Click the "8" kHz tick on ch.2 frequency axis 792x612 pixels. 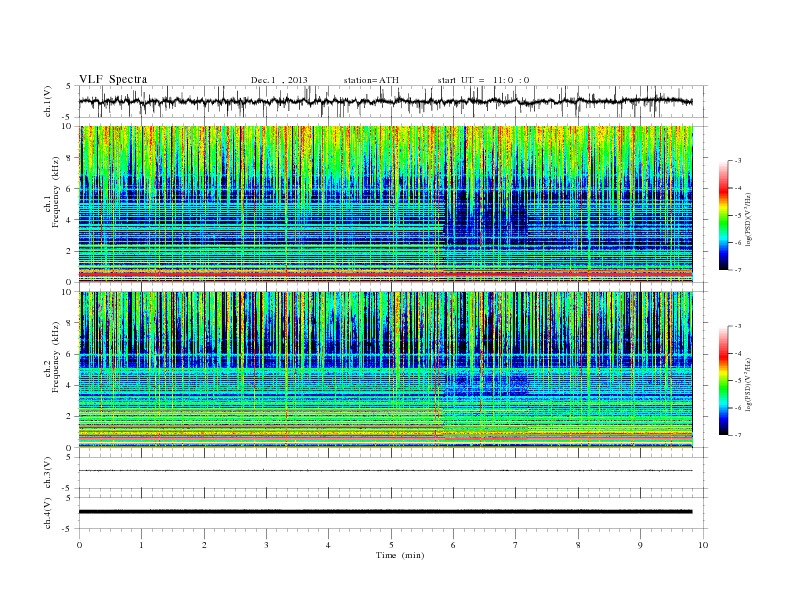click(69, 323)
